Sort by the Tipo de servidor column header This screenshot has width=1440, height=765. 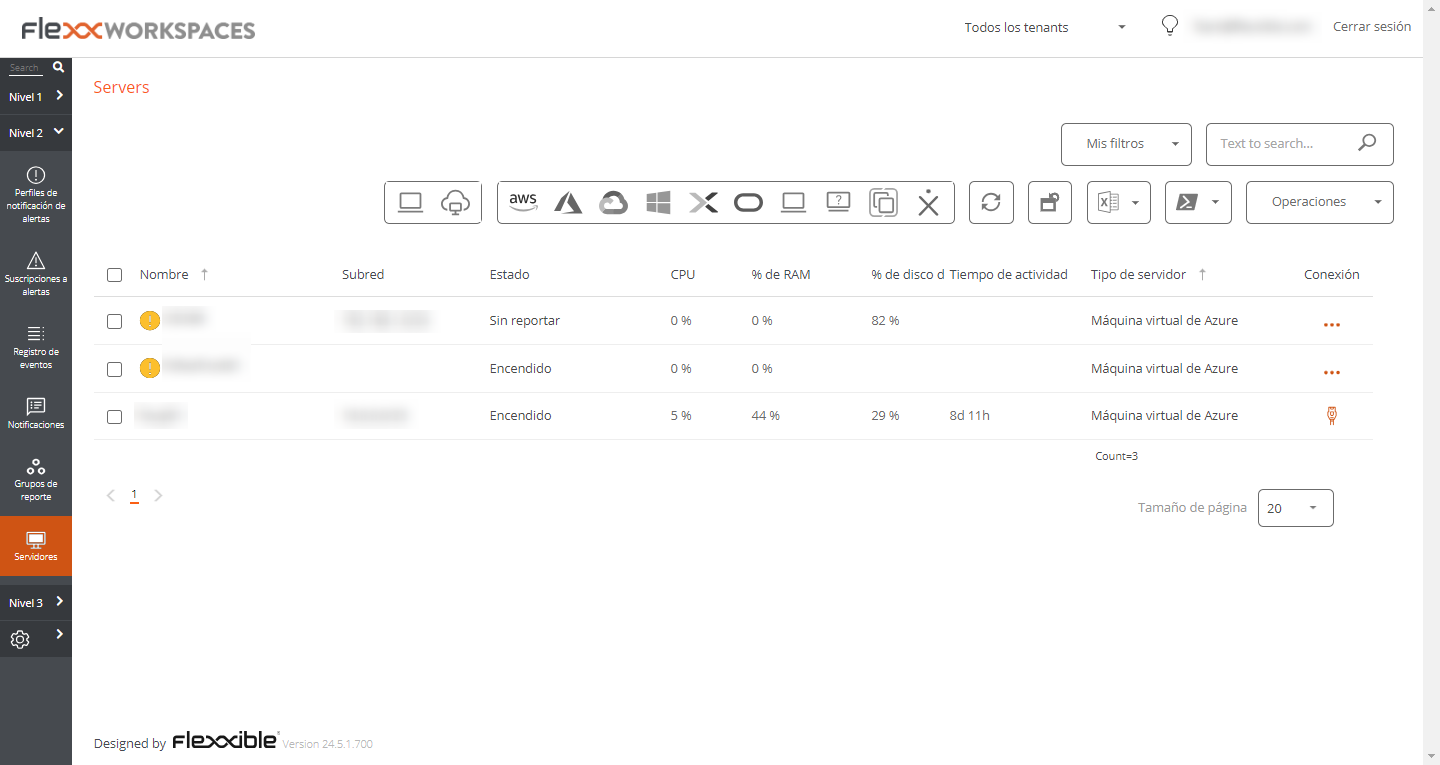tap(1139, 274)
